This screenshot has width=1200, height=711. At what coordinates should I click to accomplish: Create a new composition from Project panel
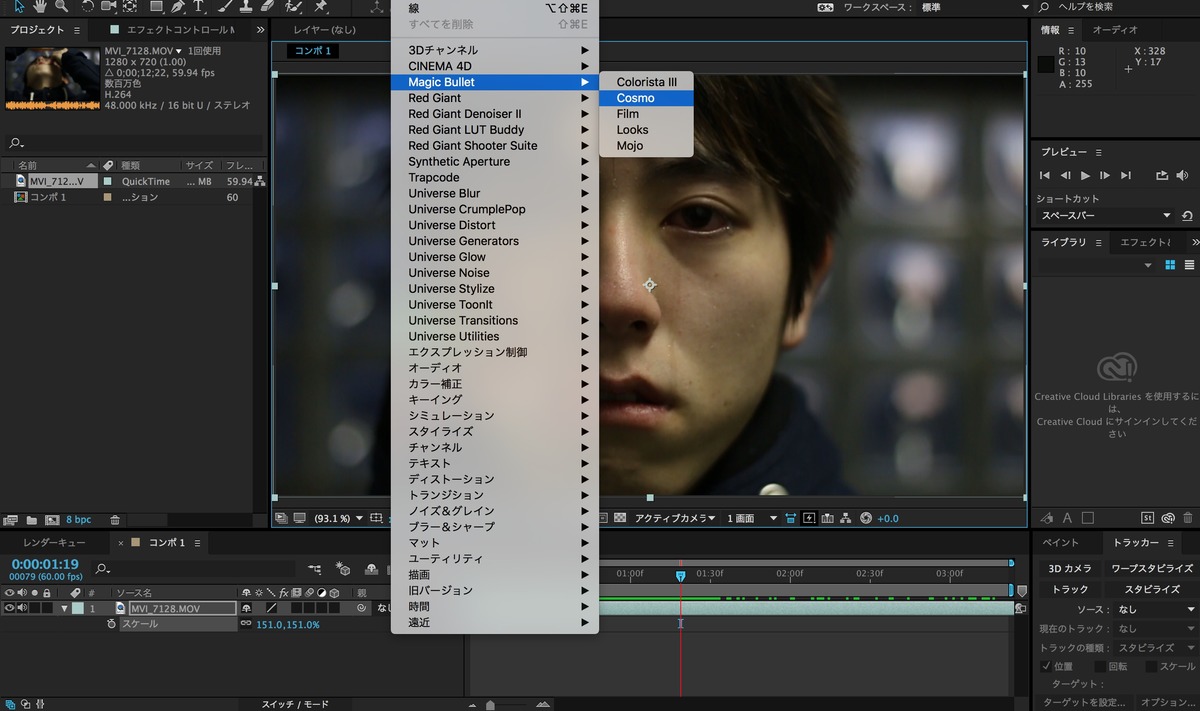point(52,520)
